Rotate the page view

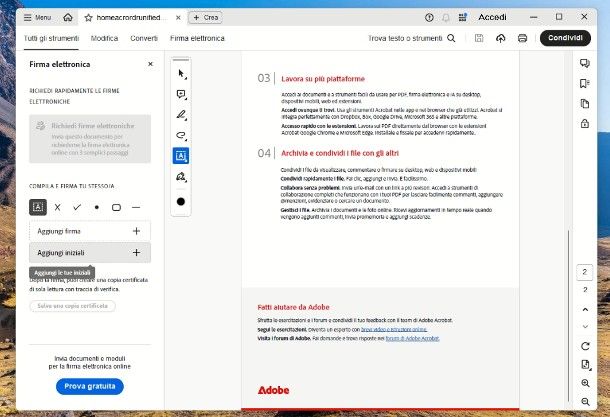(585, 346)
